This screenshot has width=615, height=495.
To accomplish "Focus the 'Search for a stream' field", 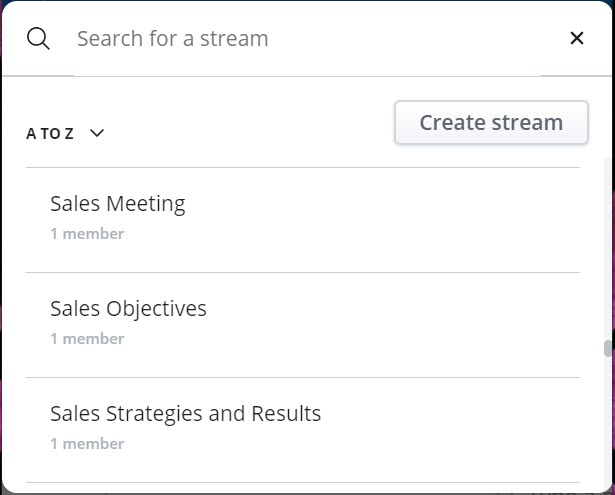I will tap(308, 38).
